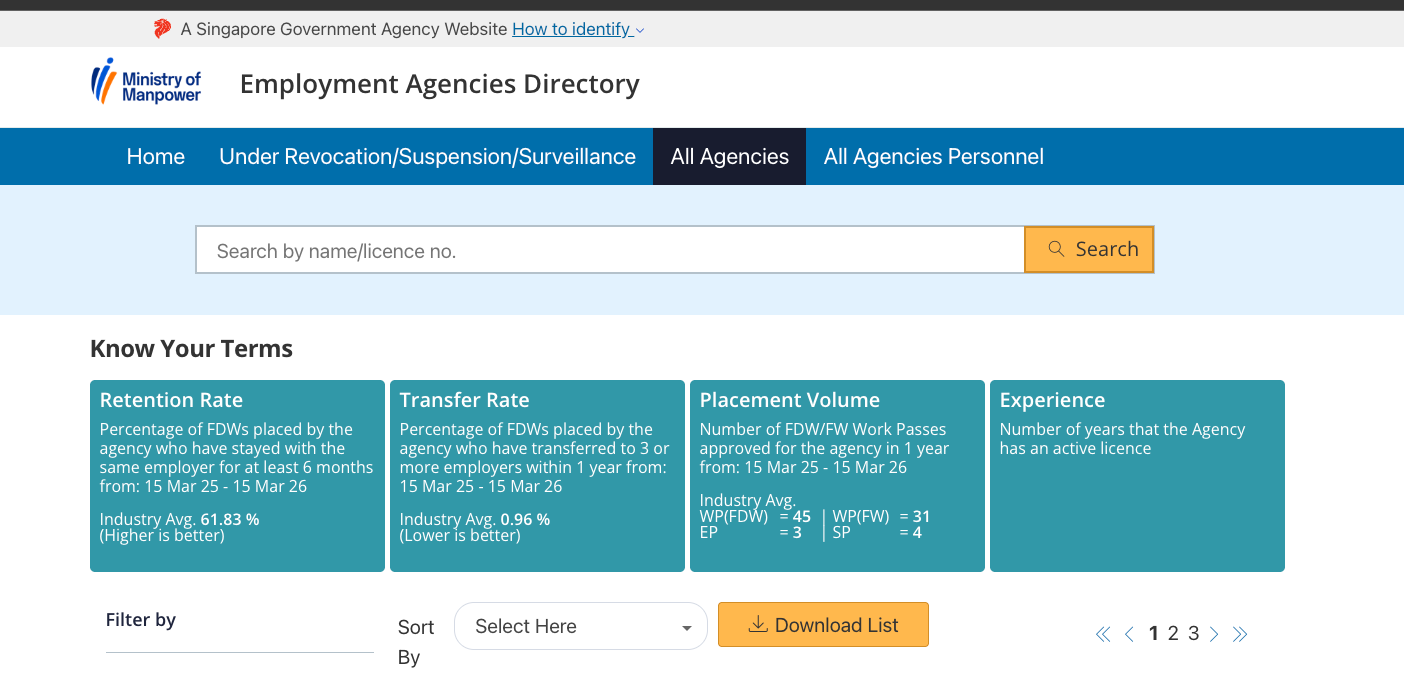This screenshot has width=1404, height=681.
Task: Open the All Agencies Personnel tab
Action: pyautogui.click(x=933, y=157)
